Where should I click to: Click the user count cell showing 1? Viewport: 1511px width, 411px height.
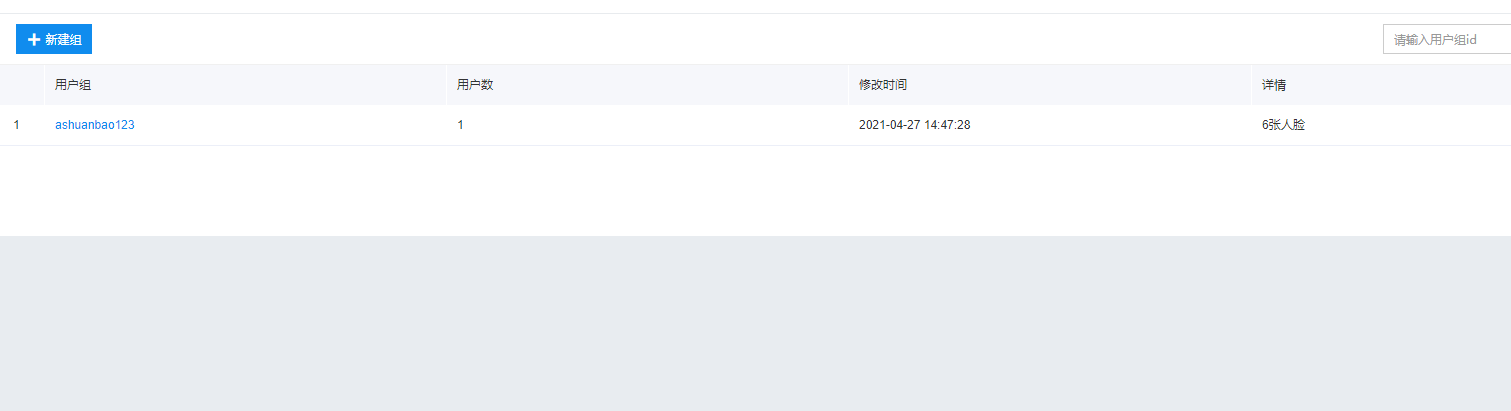pos(460,125)
